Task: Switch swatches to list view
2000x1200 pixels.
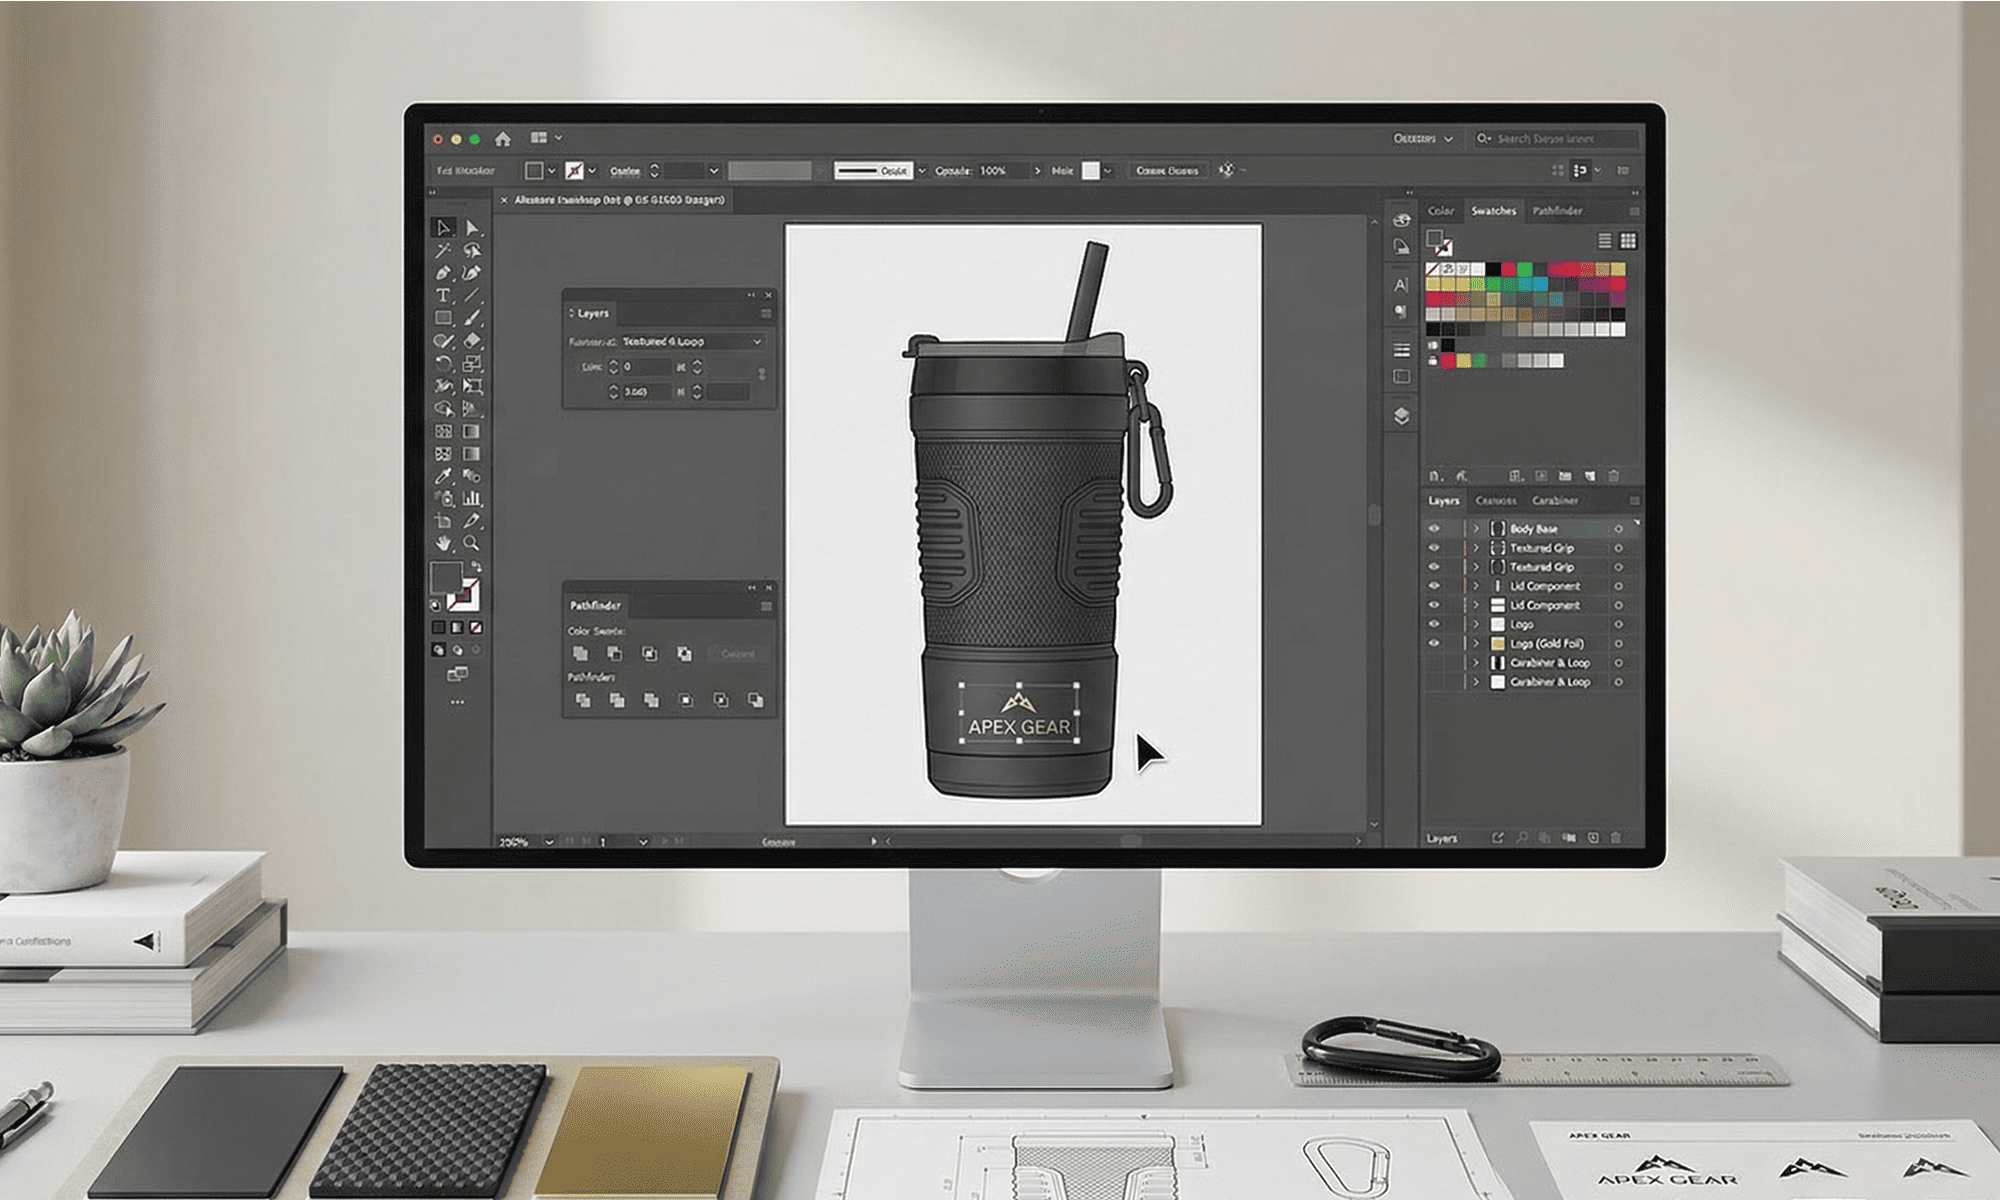Action: tap(1604, 240)
